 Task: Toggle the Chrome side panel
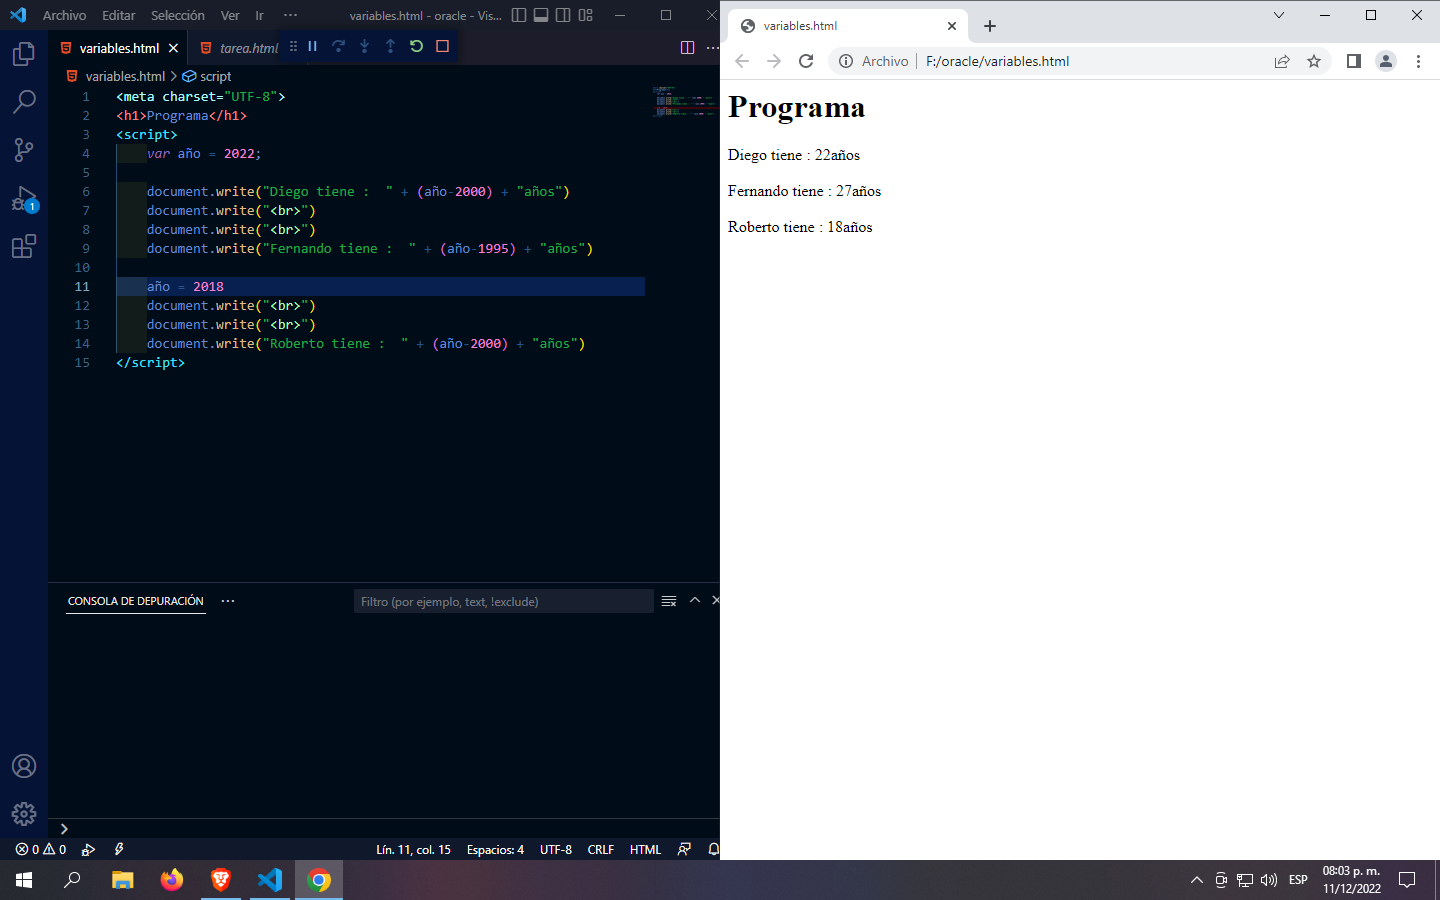coord(1354,61)
